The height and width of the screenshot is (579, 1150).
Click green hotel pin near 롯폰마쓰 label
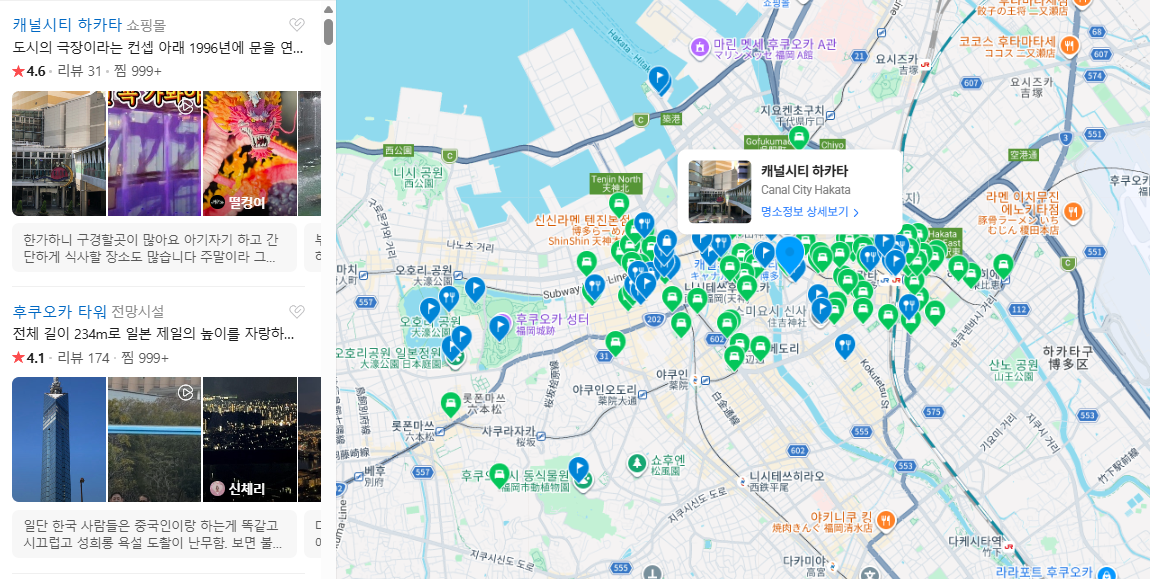[x=450, y=403]
